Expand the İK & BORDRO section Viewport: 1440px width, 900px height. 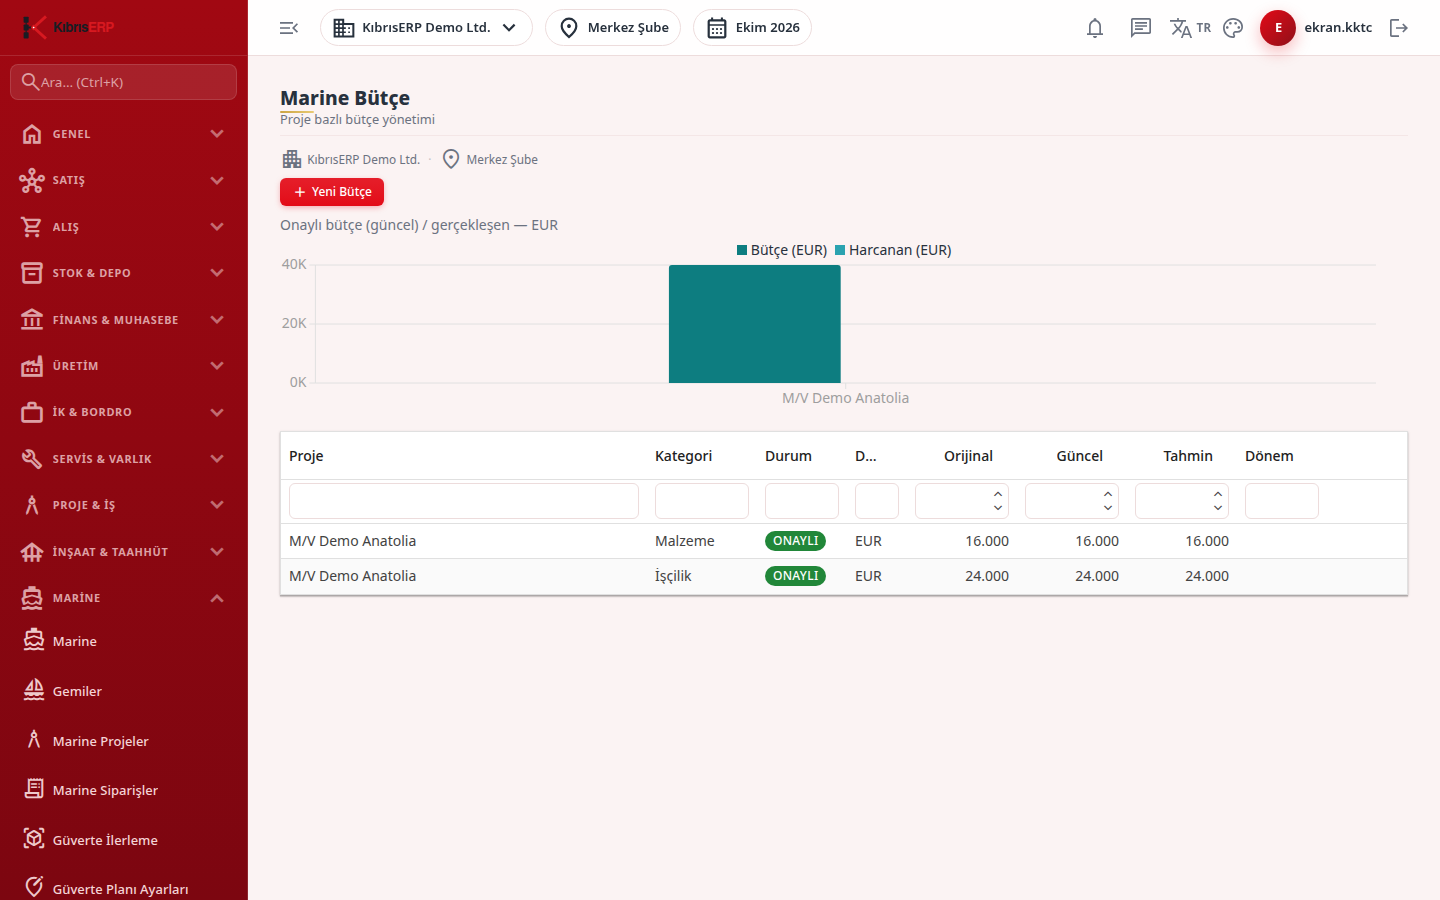click(x=124, y=412)
